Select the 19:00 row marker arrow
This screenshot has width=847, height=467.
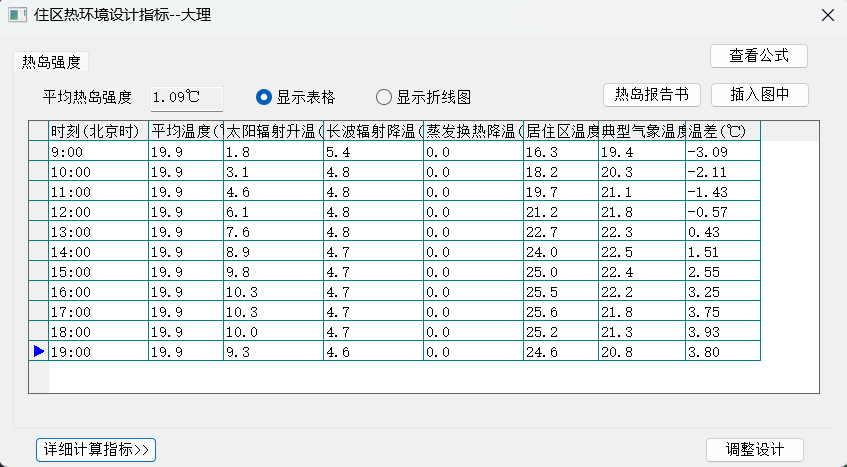tap(38, 352)
